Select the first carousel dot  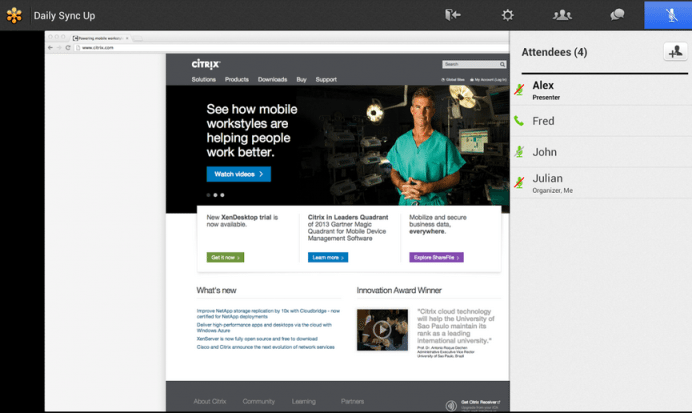(x=208, y=195)
